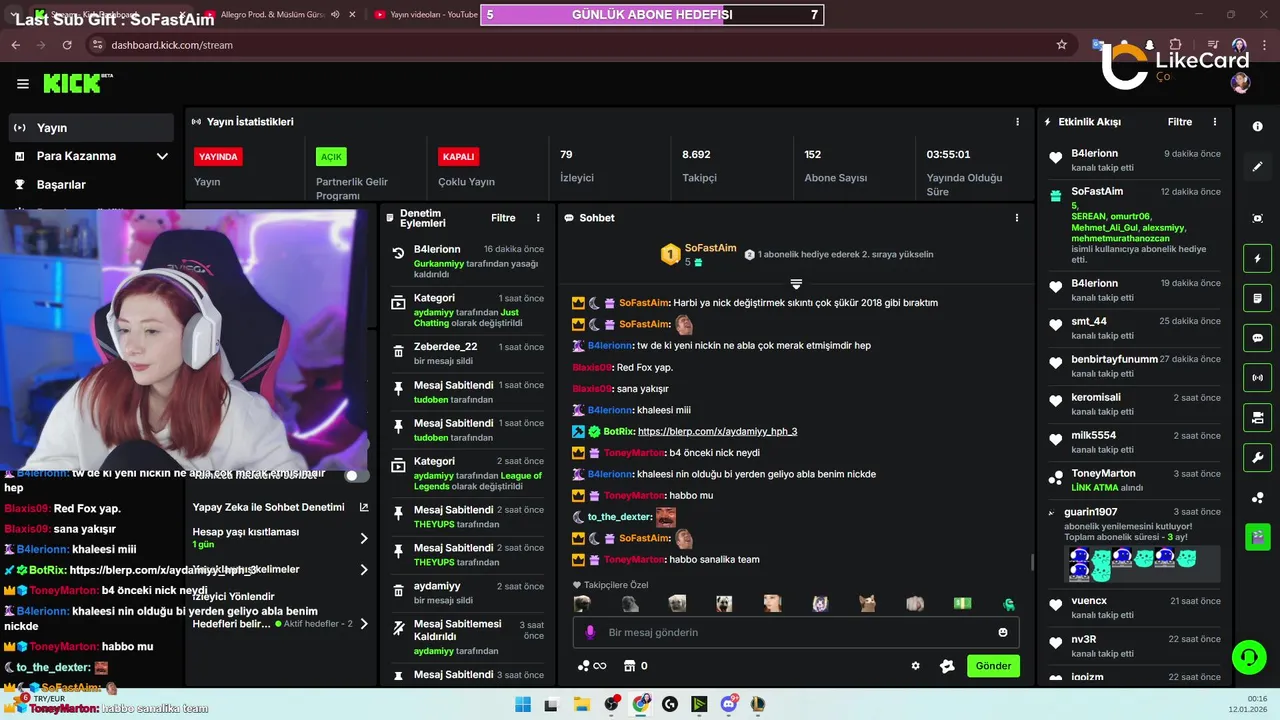Click the ToneyMarton name in activity feed
Screen dimensions: 1280x720
[x=1103, y=473]
